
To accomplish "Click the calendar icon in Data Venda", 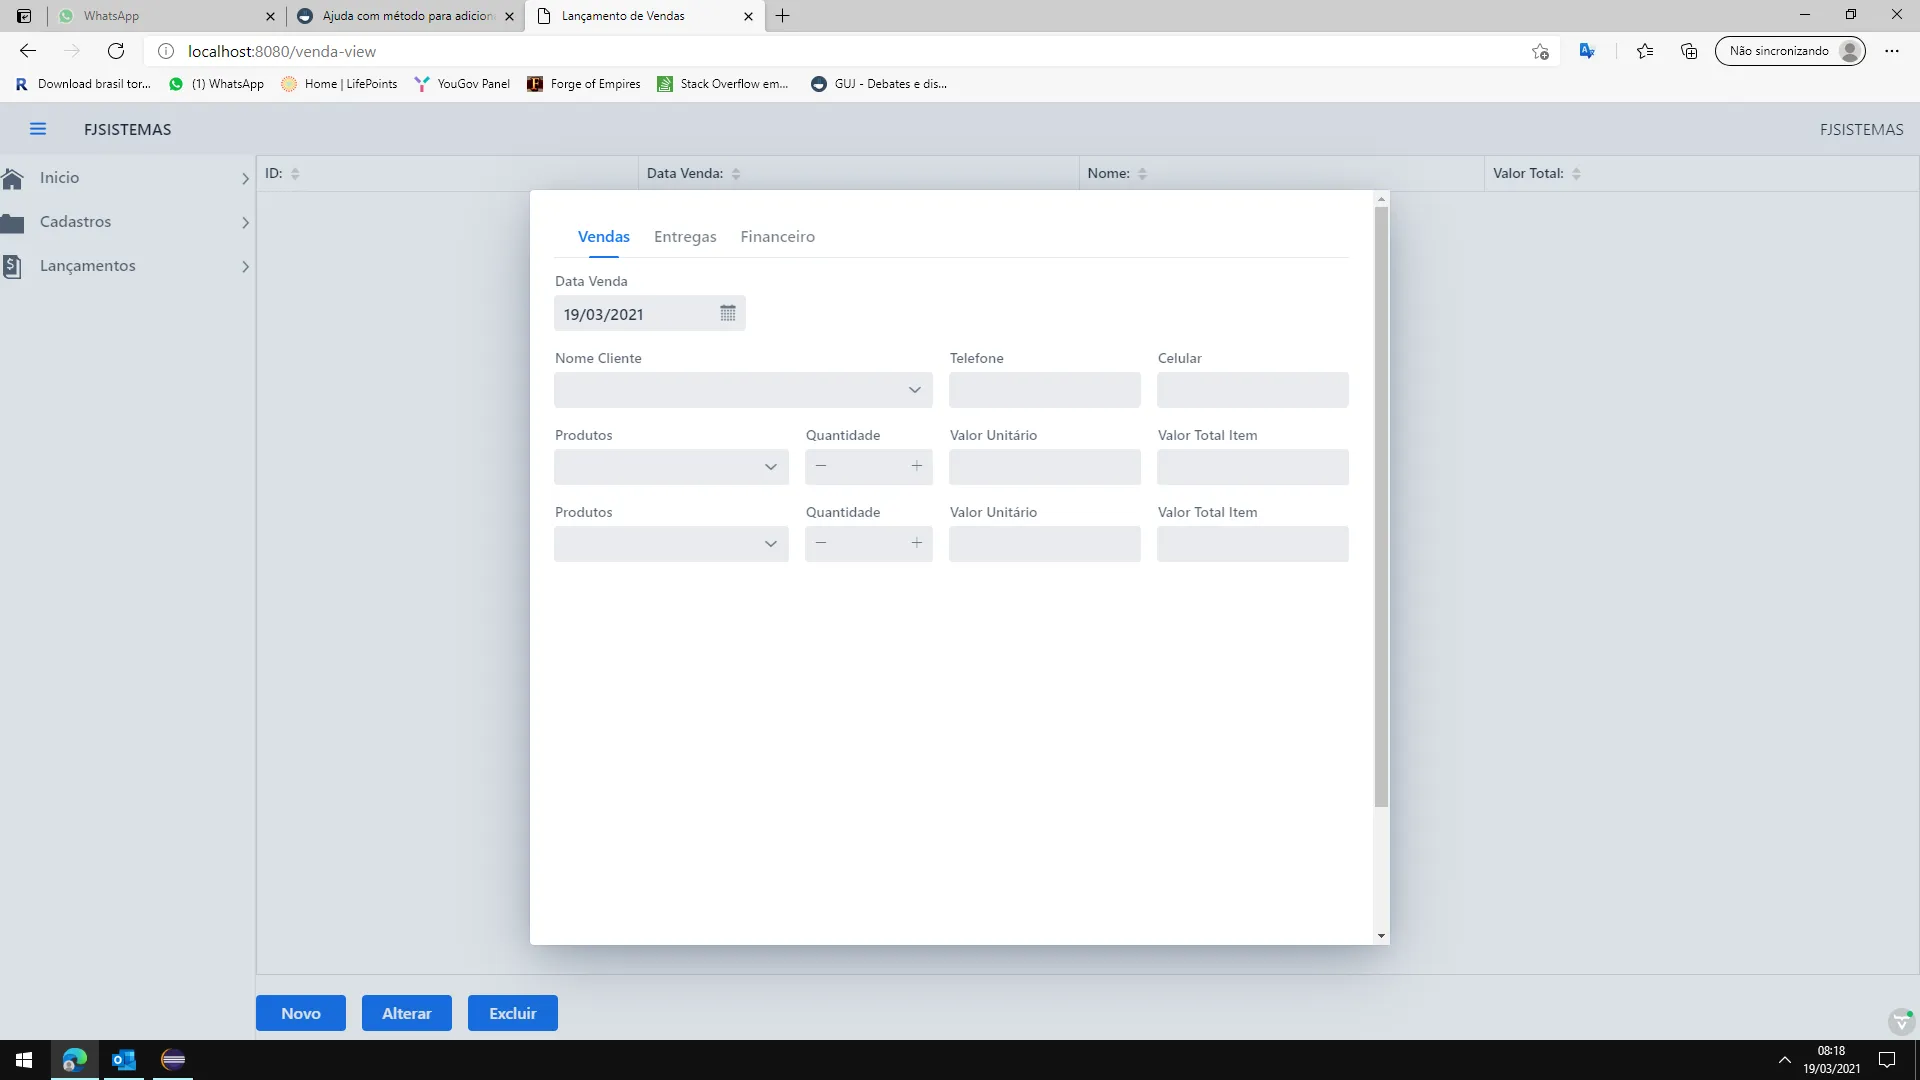I will (727, 314).
